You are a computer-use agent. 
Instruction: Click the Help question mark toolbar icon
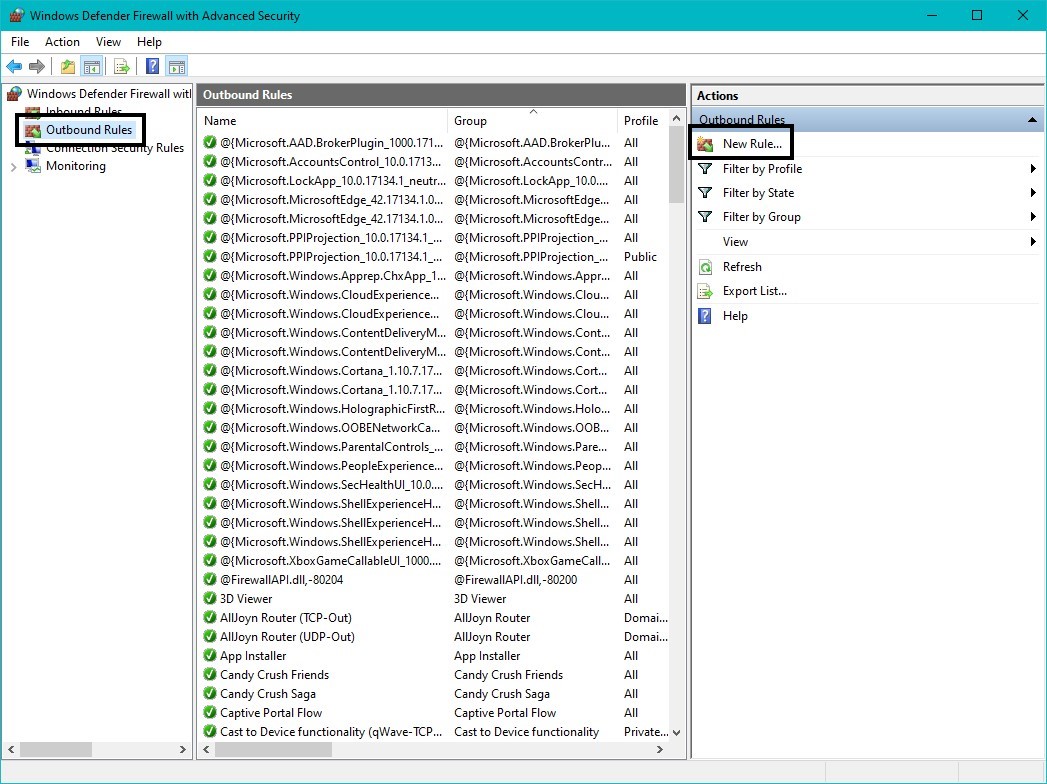click(152, 66)
